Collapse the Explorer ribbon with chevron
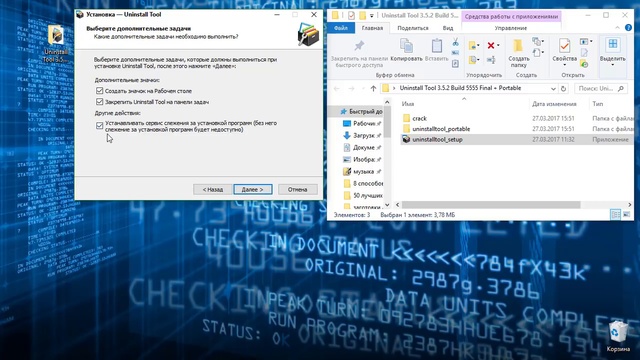 617,28
